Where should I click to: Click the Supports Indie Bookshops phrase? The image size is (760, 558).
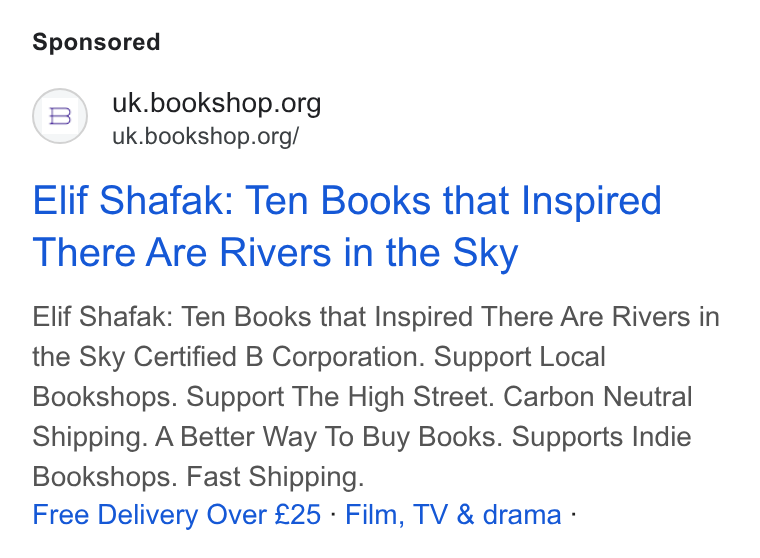pos(602,436)
